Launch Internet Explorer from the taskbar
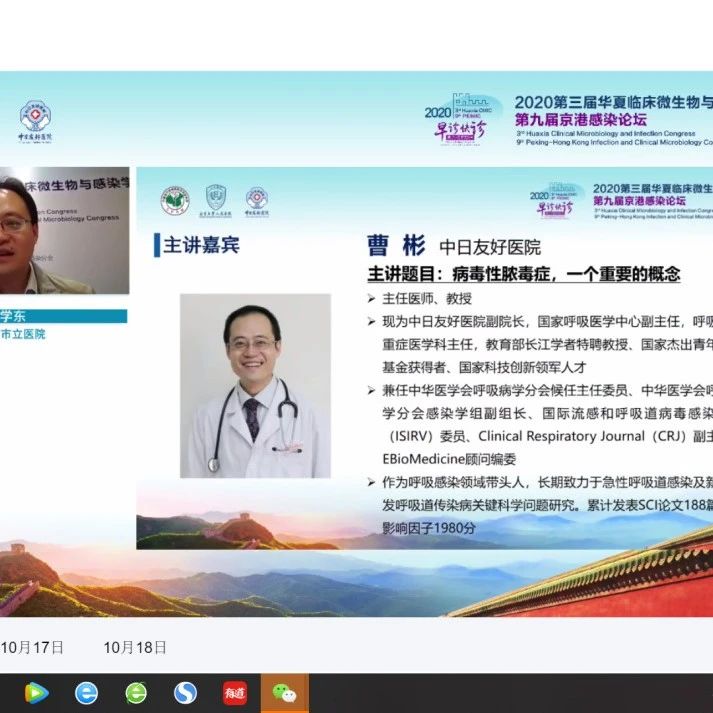The image size is (713, 713). click(87, 692)
